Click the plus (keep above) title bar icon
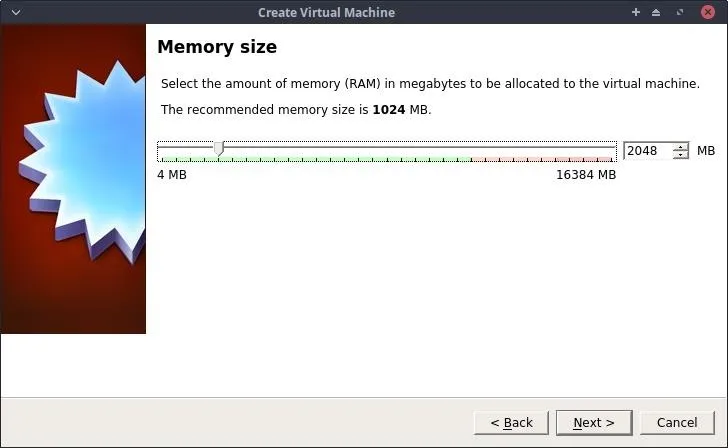The width and height of the screenshot is (728, 448). pyautogui.click(x=636, y=13)
